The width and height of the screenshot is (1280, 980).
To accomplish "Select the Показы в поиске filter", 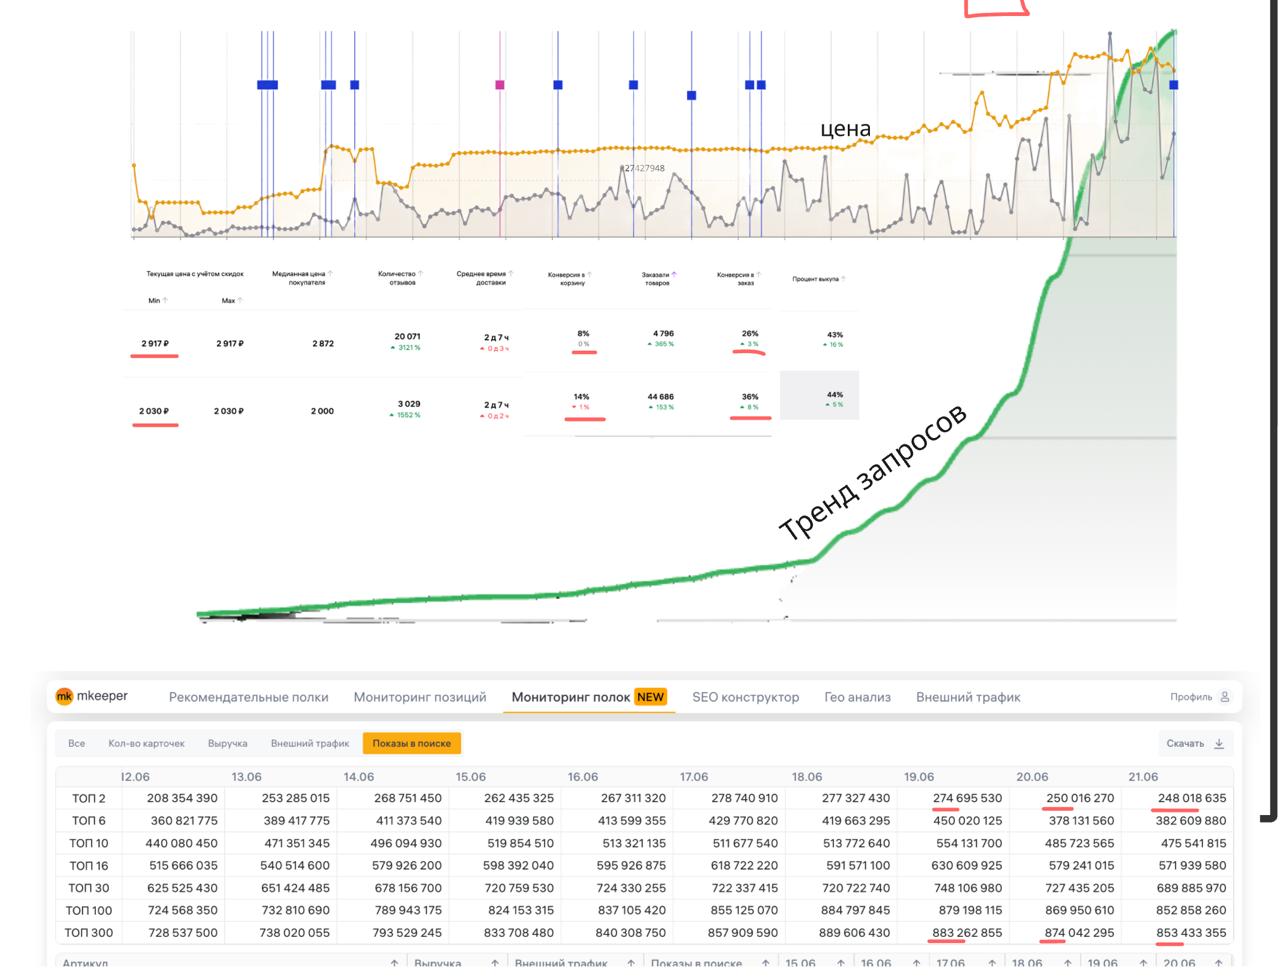I will click(412, 743).
